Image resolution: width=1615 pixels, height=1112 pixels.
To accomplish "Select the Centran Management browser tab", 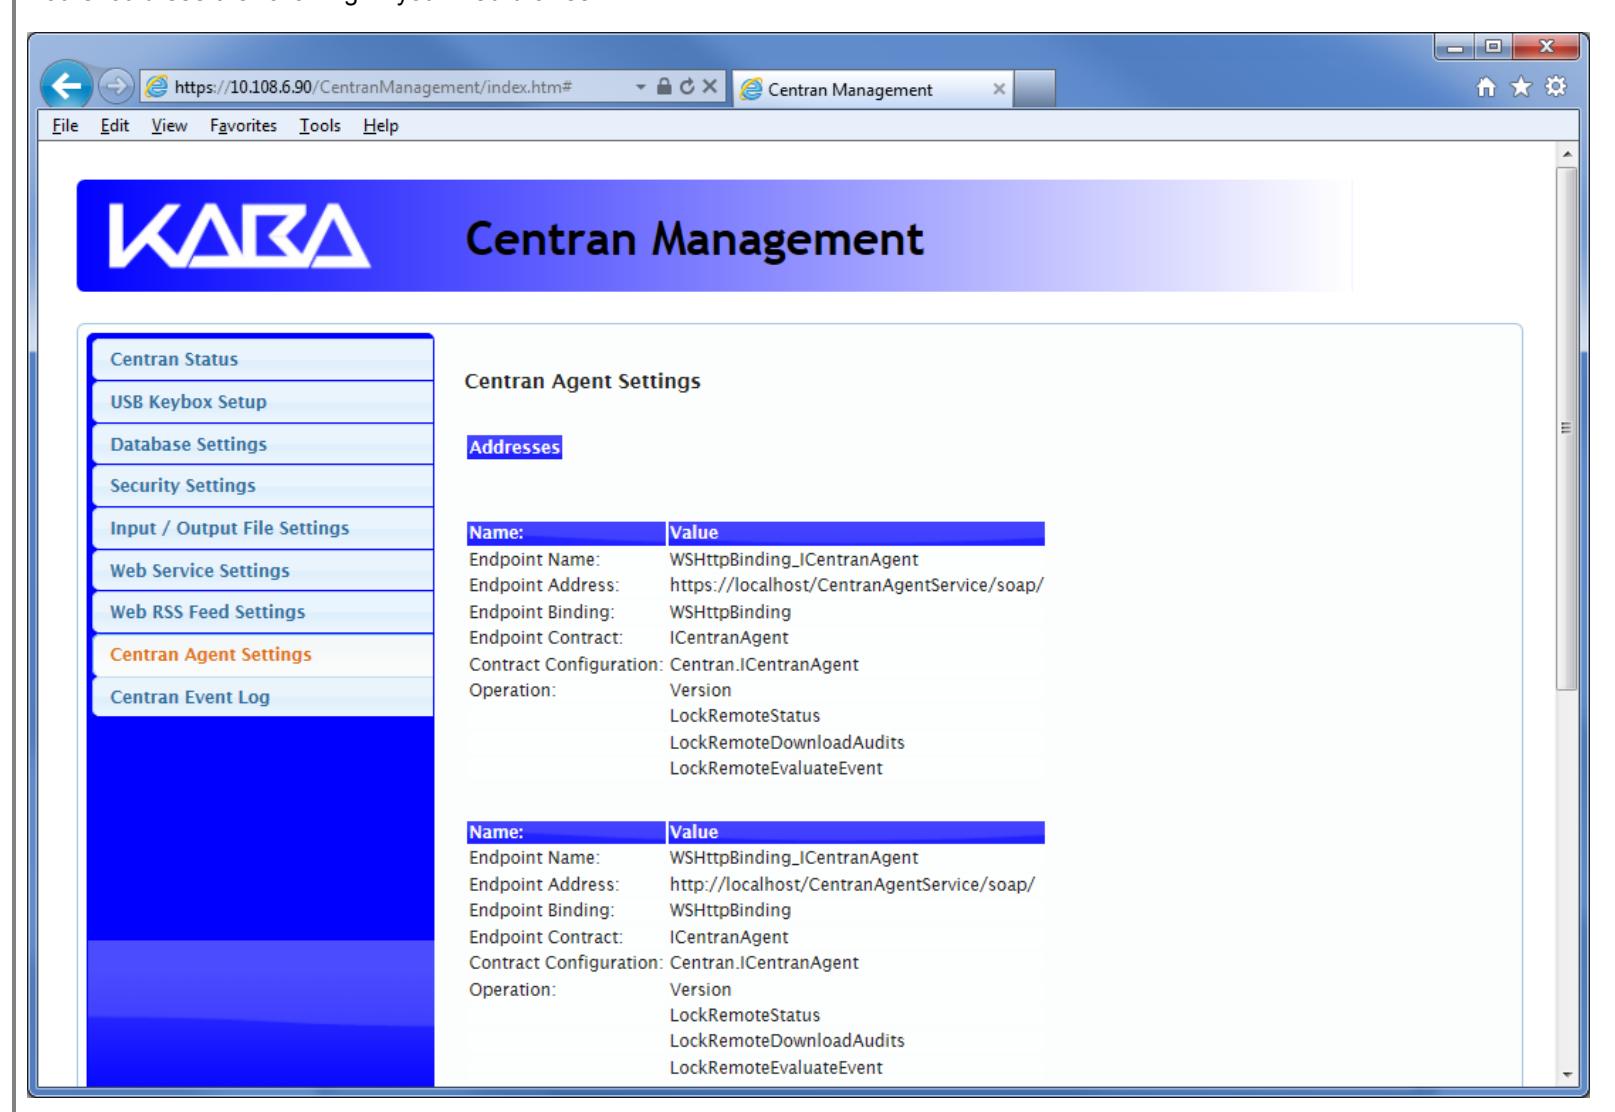I will [870, 89].
